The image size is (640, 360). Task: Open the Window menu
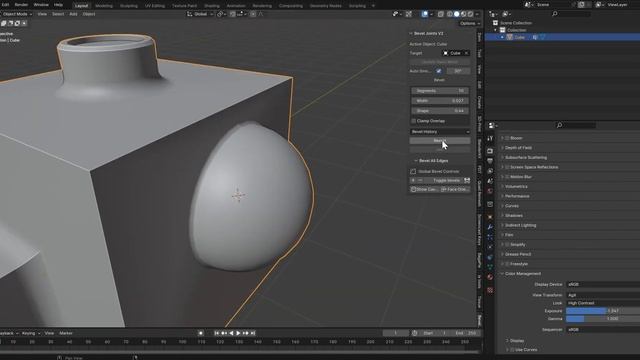[41, 5]
